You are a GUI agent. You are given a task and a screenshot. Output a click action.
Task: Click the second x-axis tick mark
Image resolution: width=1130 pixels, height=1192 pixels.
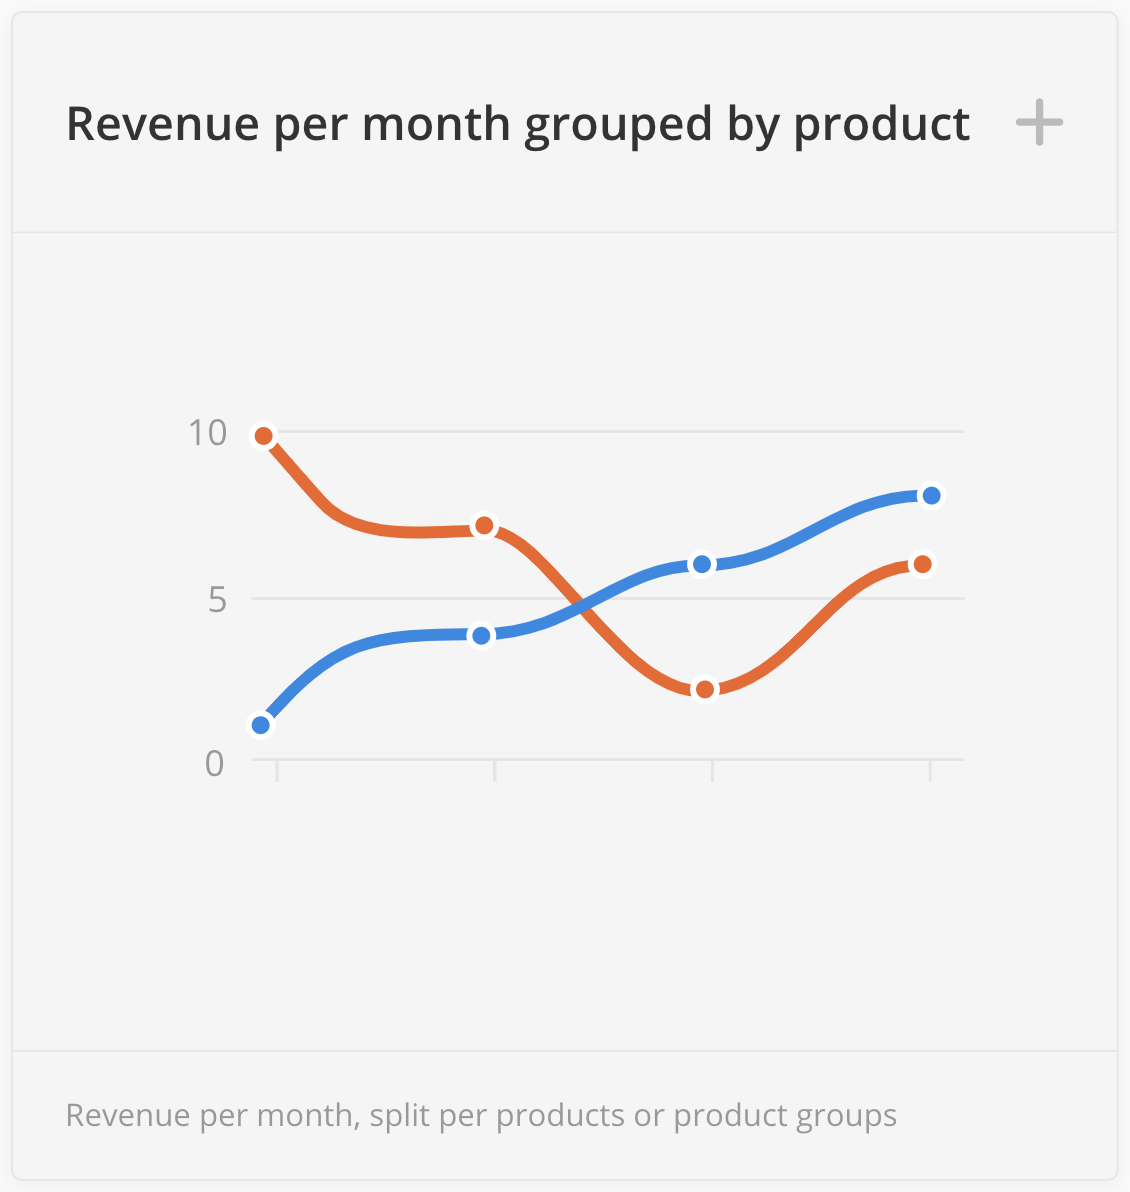tap(495, 770)
